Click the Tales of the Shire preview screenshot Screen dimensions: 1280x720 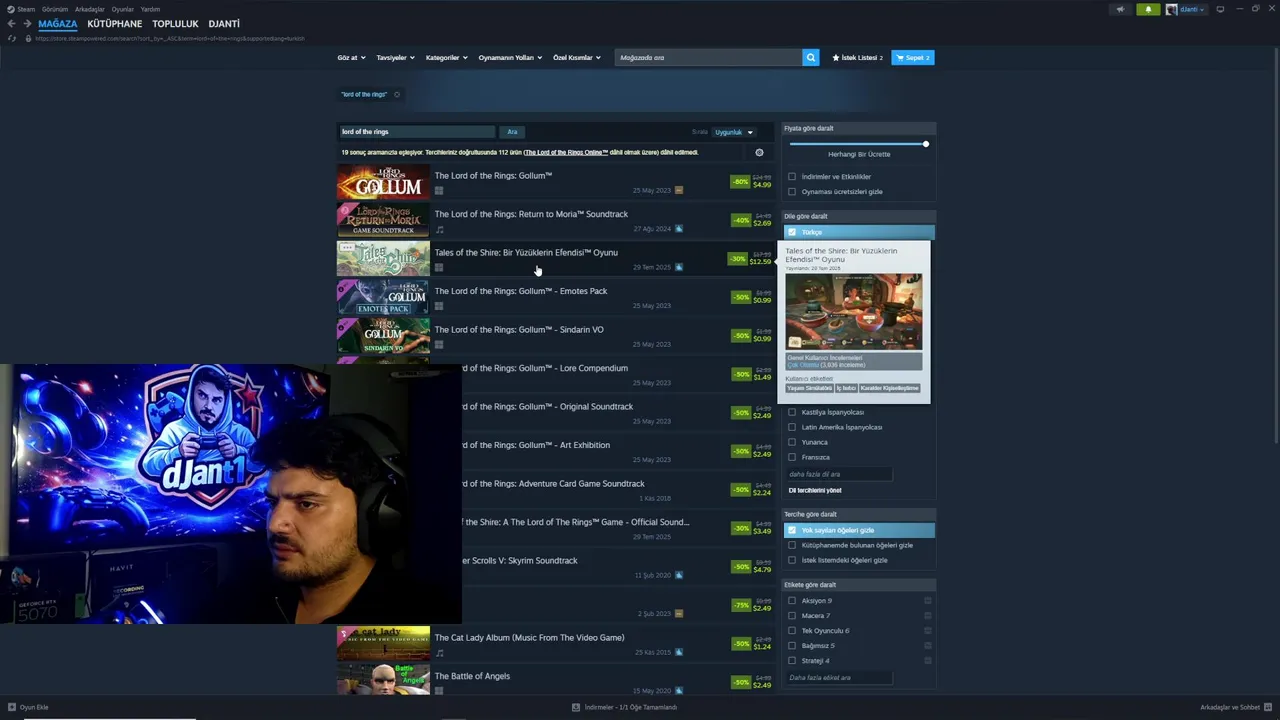(x=854, y=312)
